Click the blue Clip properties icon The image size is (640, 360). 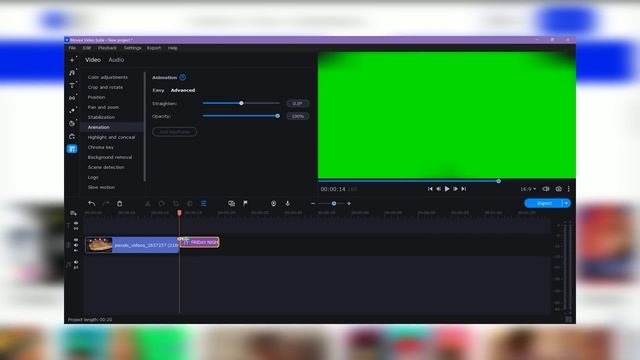204,203
